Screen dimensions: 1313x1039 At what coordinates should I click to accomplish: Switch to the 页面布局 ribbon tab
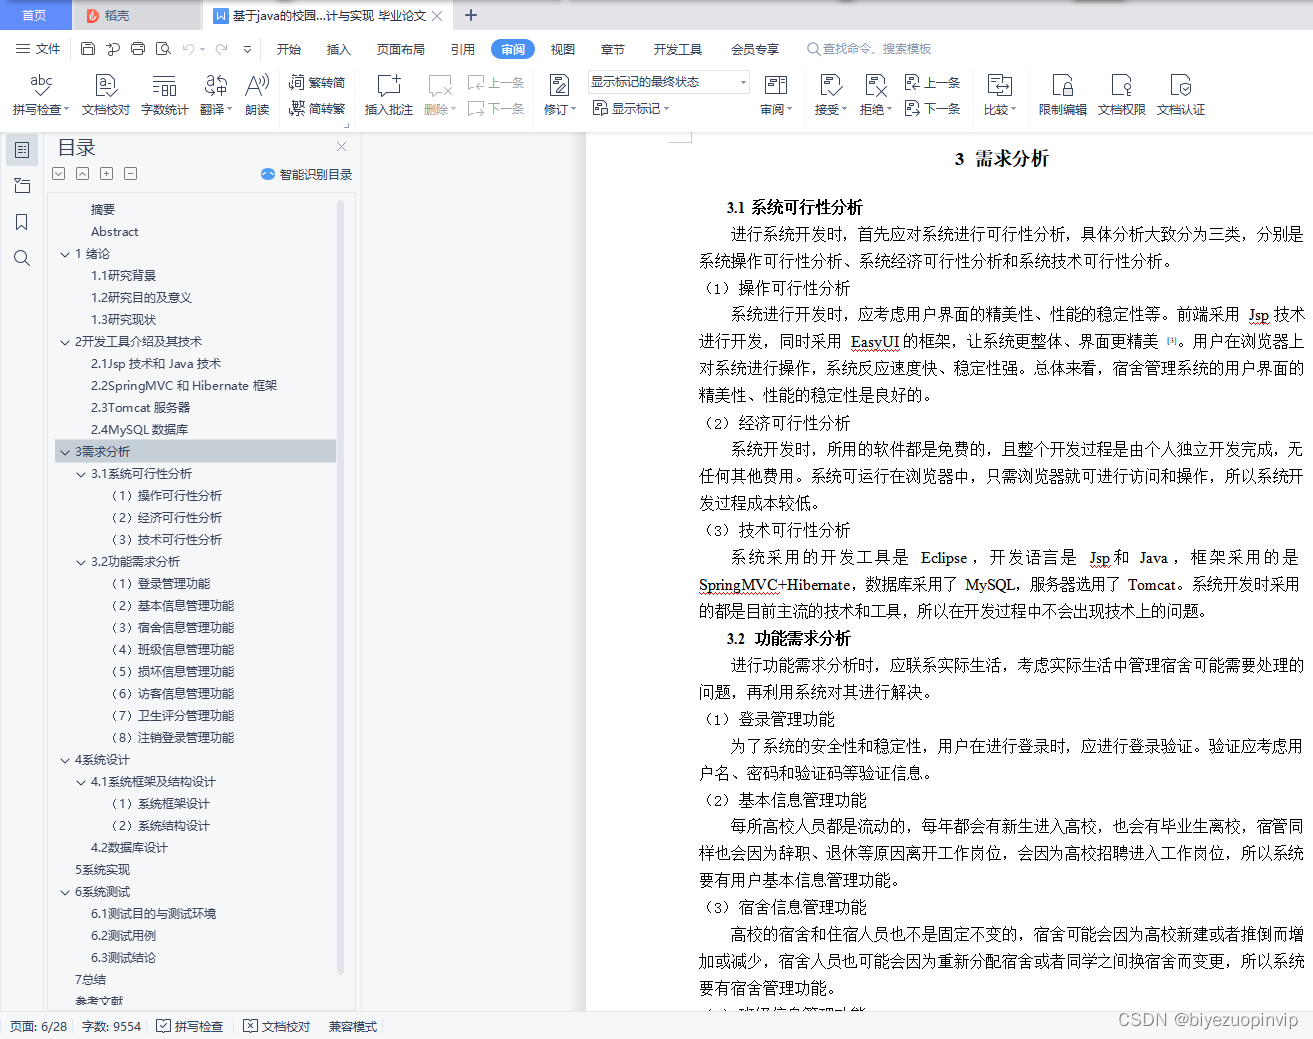point(400,48)
